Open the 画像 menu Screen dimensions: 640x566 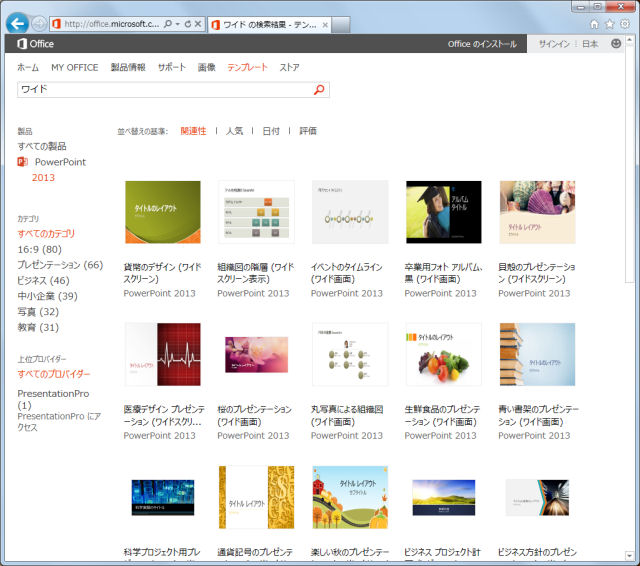pos(207,67)
